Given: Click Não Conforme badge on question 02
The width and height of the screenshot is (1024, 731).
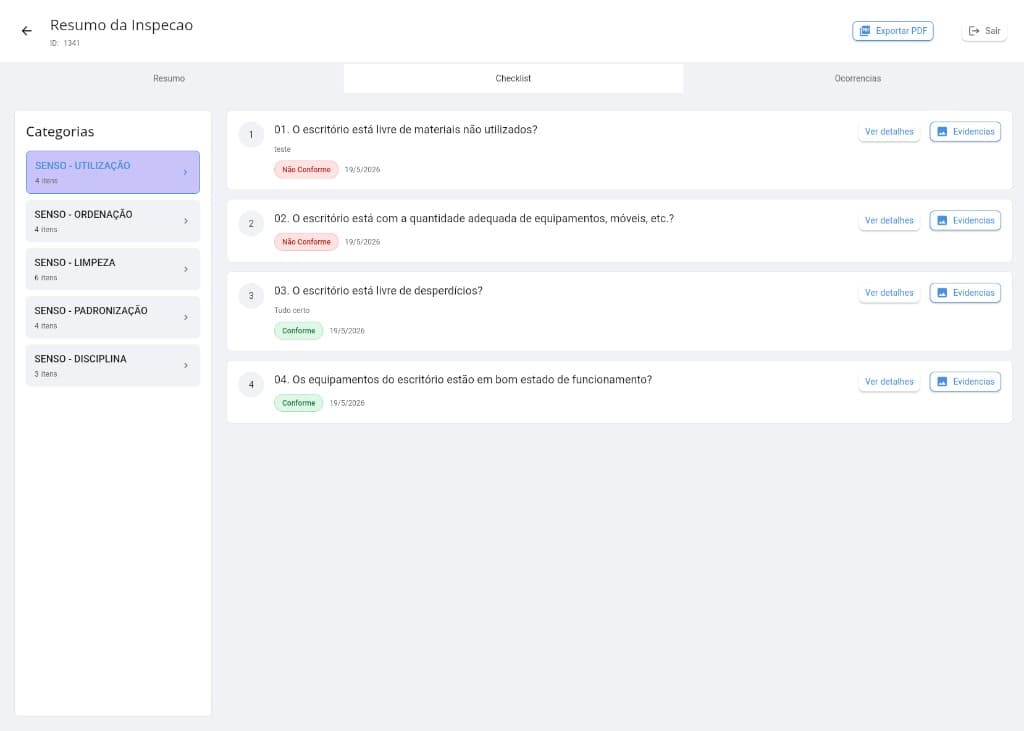Looking at the screenshot, I should tap(306, 242).
